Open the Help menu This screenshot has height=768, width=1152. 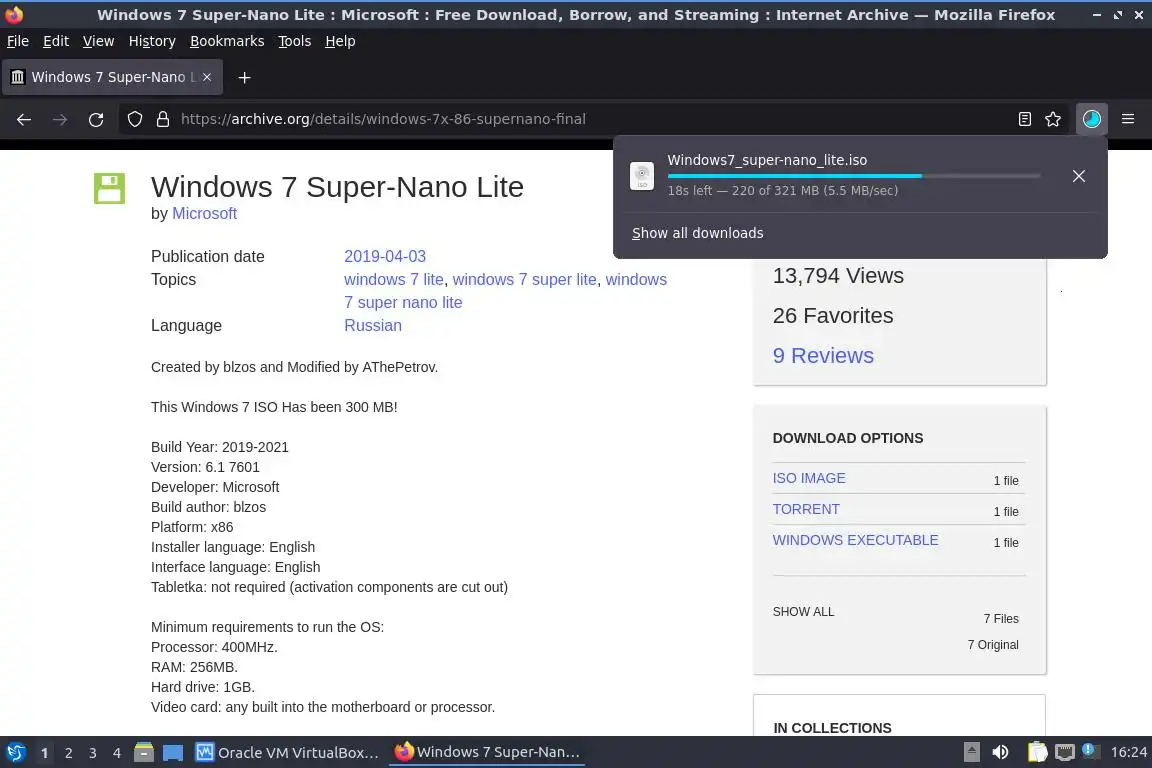pos(340,41)
